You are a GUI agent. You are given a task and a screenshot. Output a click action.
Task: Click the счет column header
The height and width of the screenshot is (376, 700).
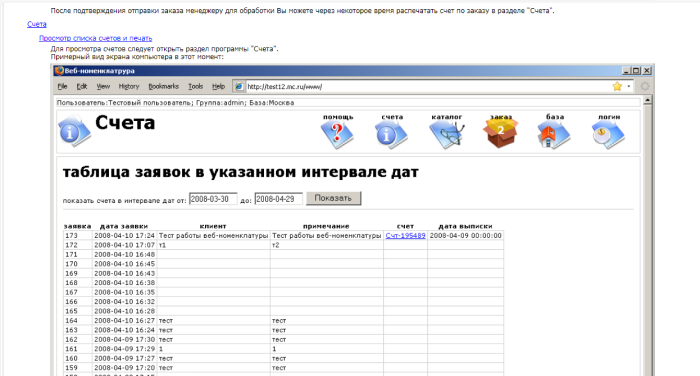pos(405,226)
